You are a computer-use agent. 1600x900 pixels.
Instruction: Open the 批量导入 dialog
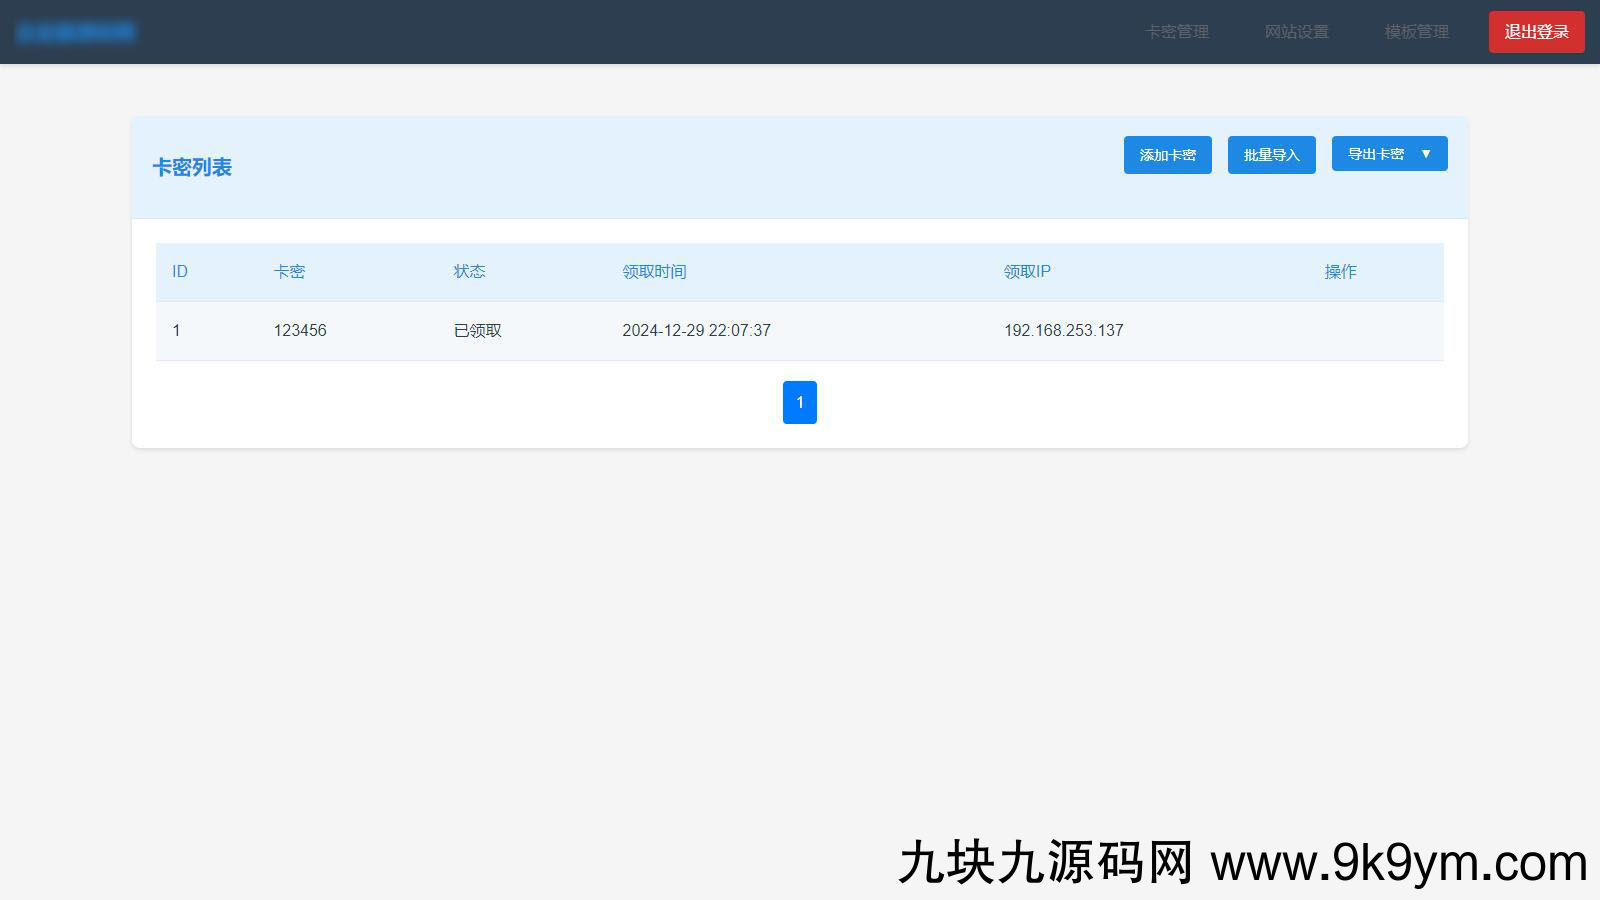point(1271,155)
